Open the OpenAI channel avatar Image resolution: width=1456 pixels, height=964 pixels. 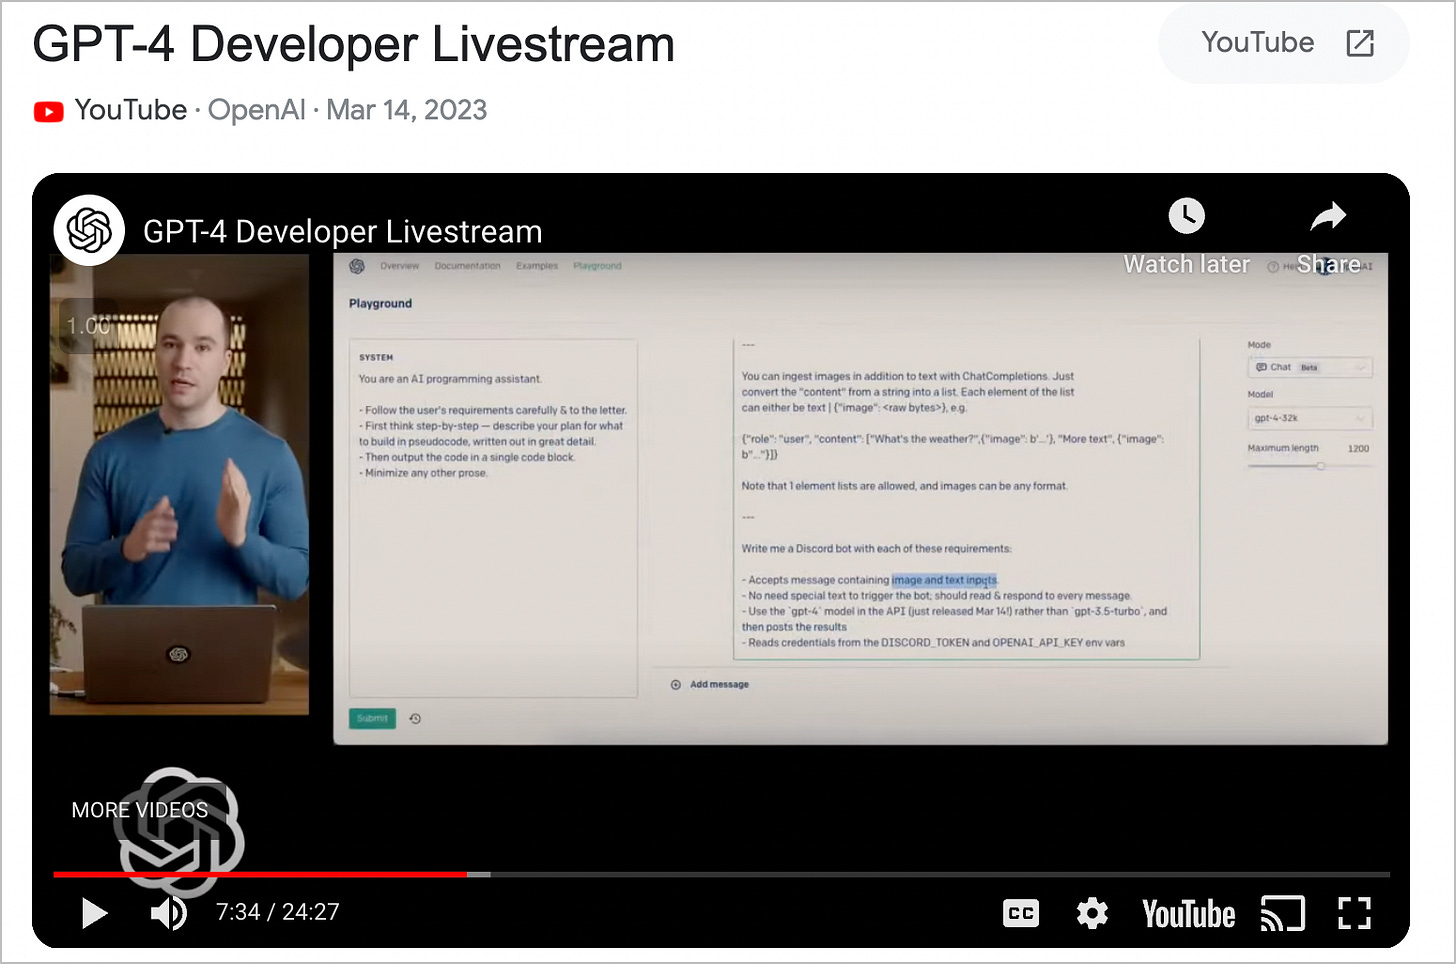(89, 230)
